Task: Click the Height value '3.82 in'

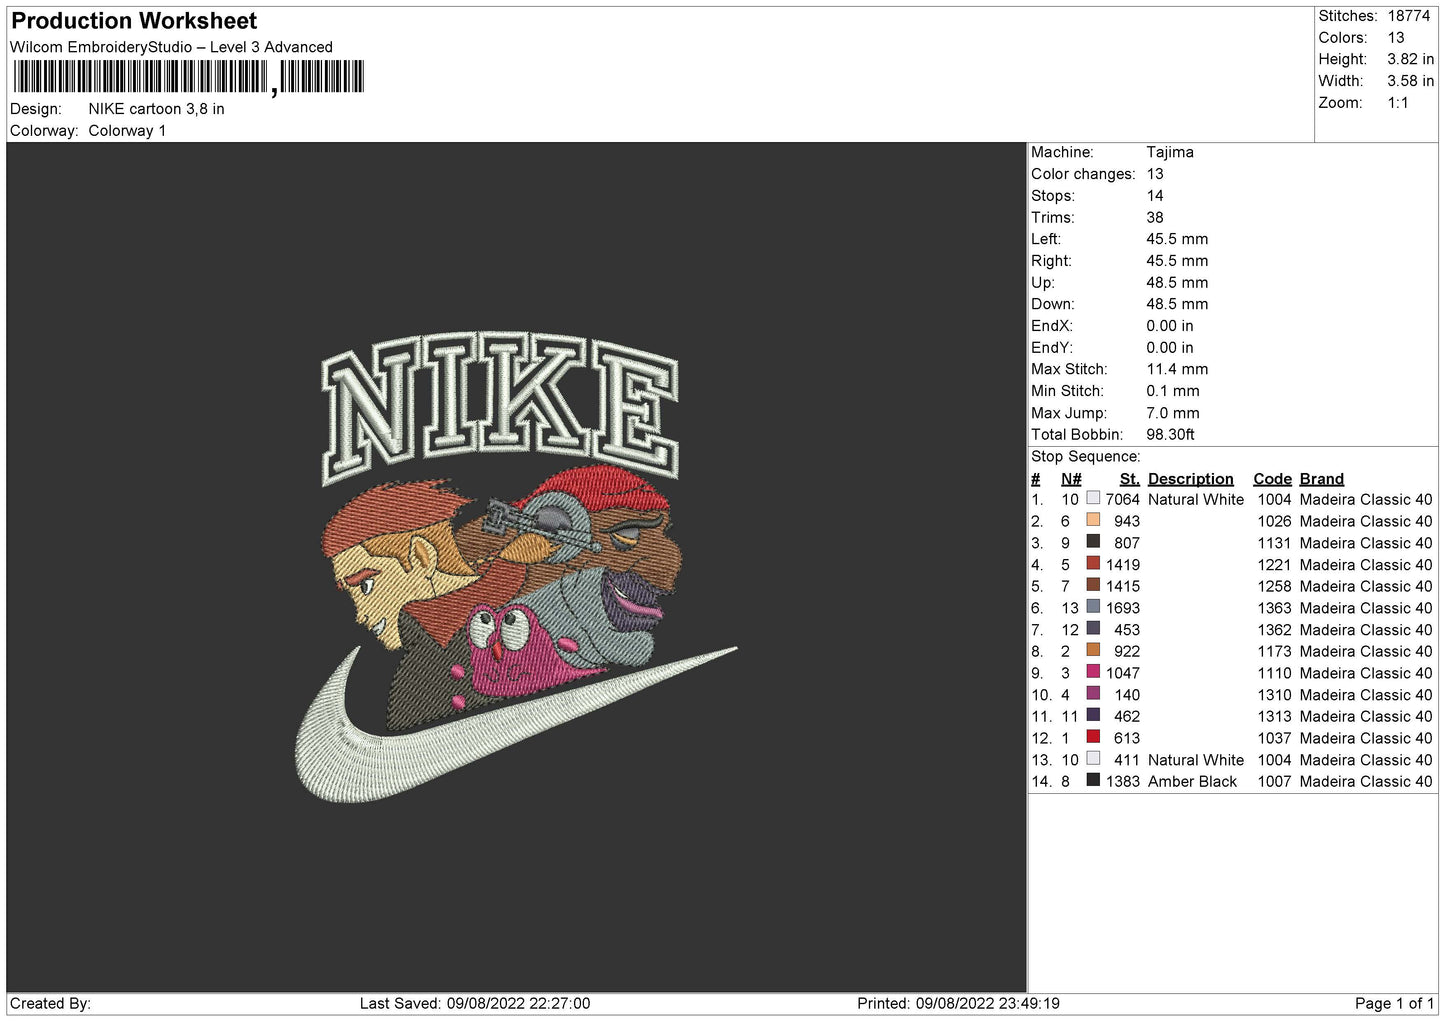Action: click(x=1411, y=59)
